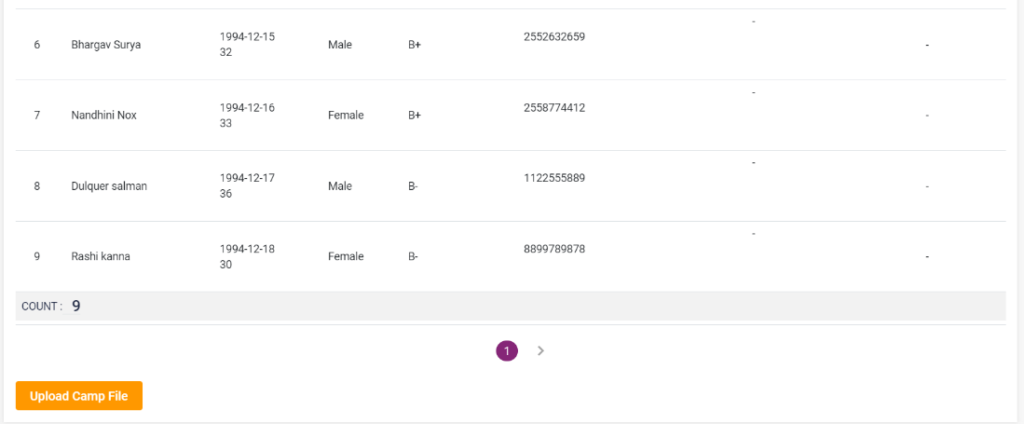Select the Bhargav Surya name cell

106,45
